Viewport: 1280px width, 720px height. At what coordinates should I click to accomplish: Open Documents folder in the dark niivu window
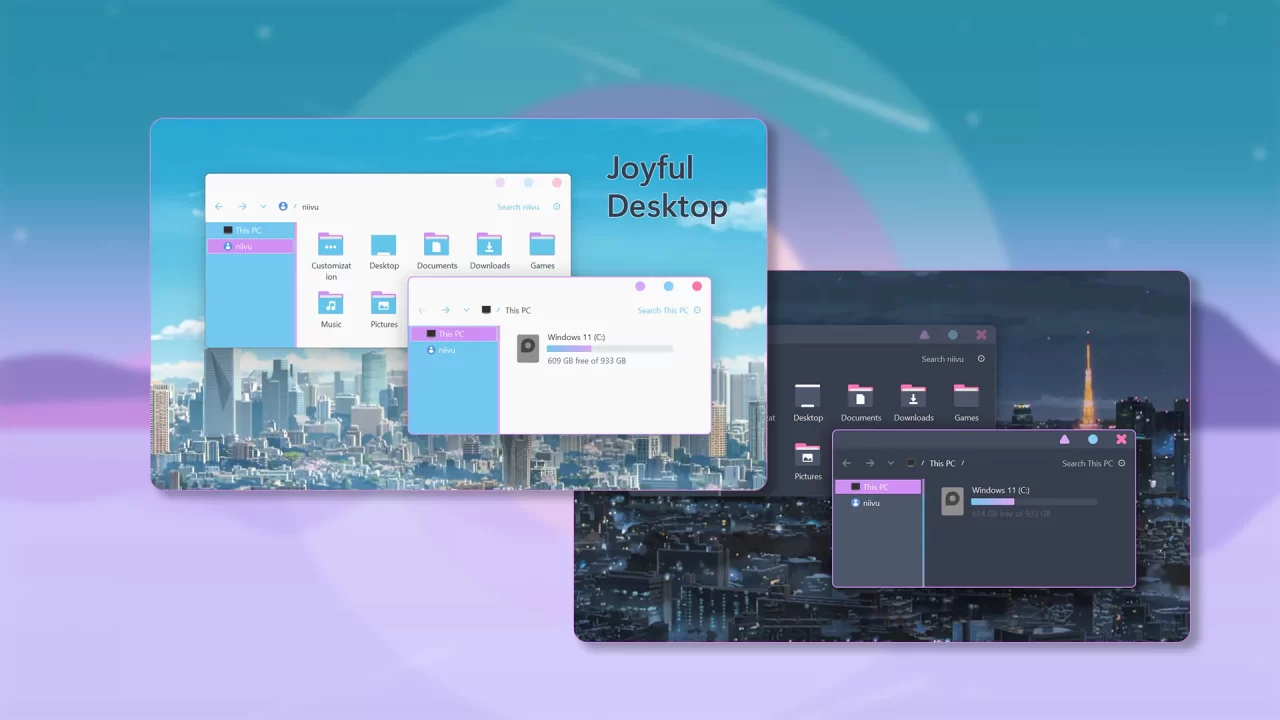pos(861,403)
